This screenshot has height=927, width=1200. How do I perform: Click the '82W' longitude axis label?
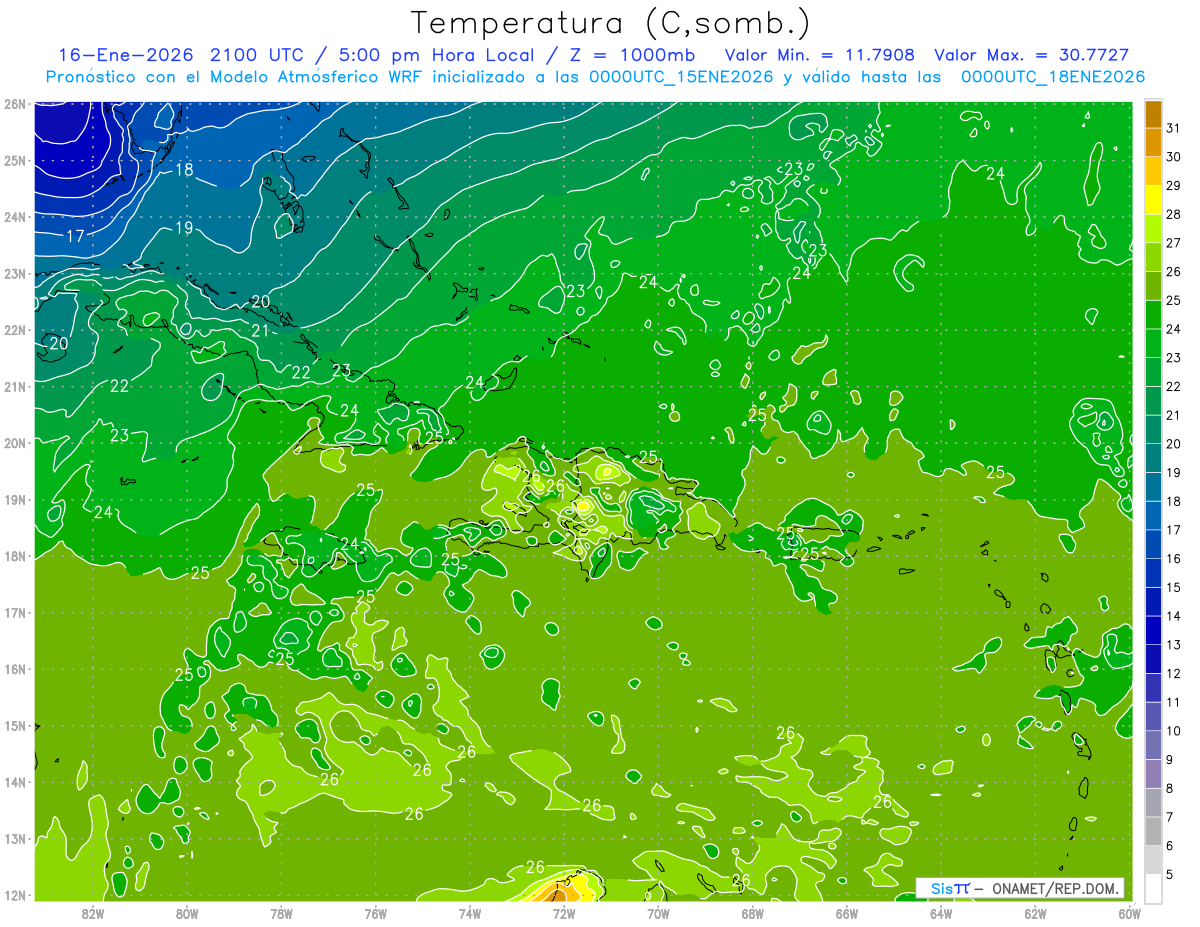[x=93, y=913]
